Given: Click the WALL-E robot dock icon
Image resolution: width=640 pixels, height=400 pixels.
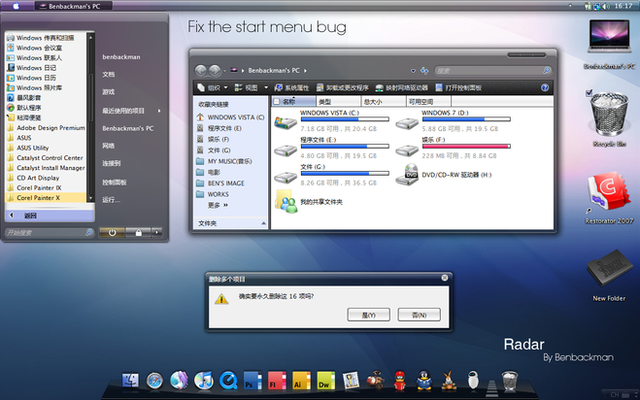Looking at the screenshot, I should 375,380.
